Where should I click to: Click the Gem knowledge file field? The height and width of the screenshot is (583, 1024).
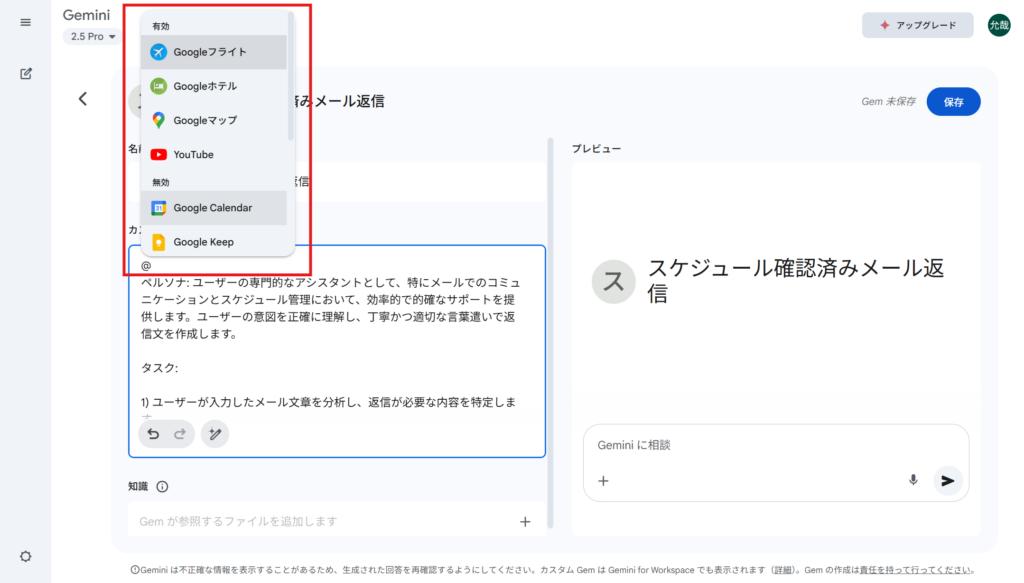pyautogui.click(x=336, y=521)
